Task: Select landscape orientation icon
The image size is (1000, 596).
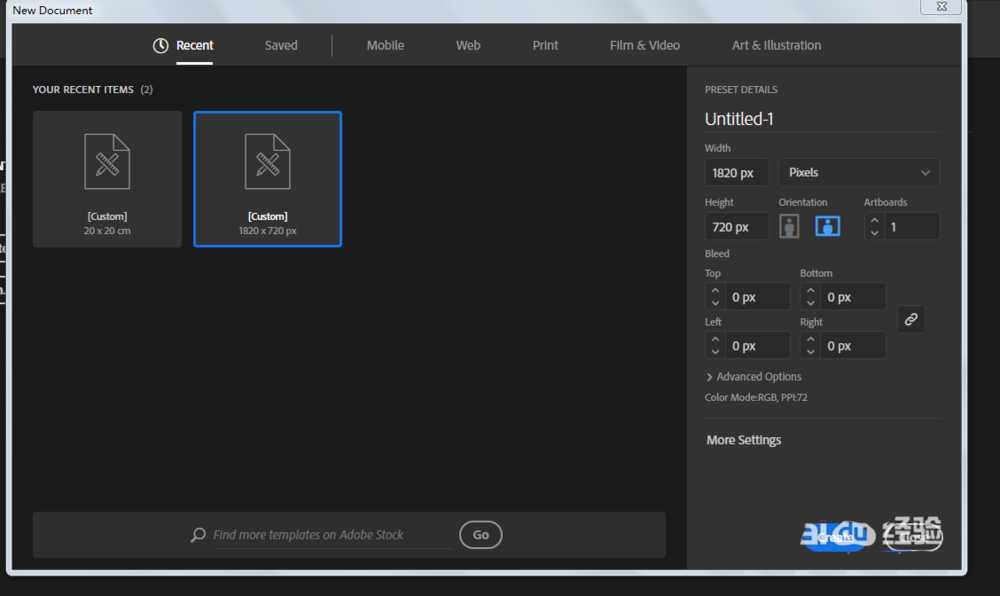Action: pos(827,226)
